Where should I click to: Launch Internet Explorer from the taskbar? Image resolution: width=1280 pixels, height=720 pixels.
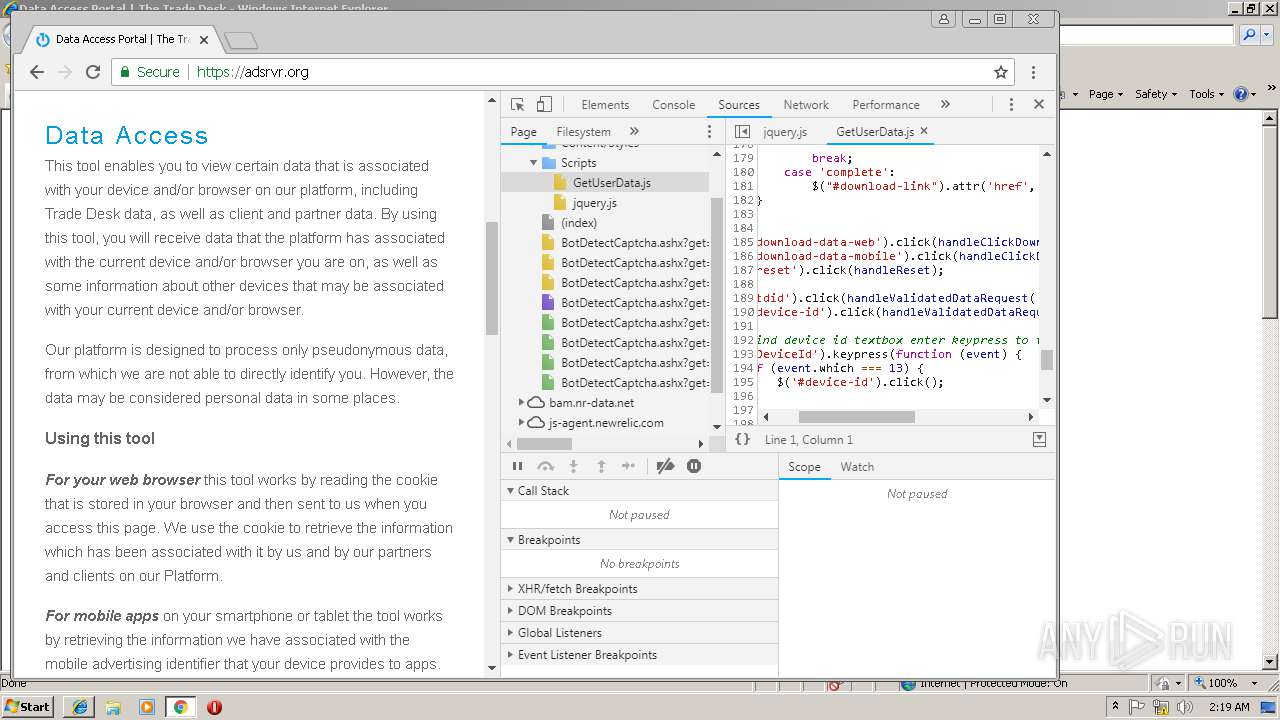80,706
